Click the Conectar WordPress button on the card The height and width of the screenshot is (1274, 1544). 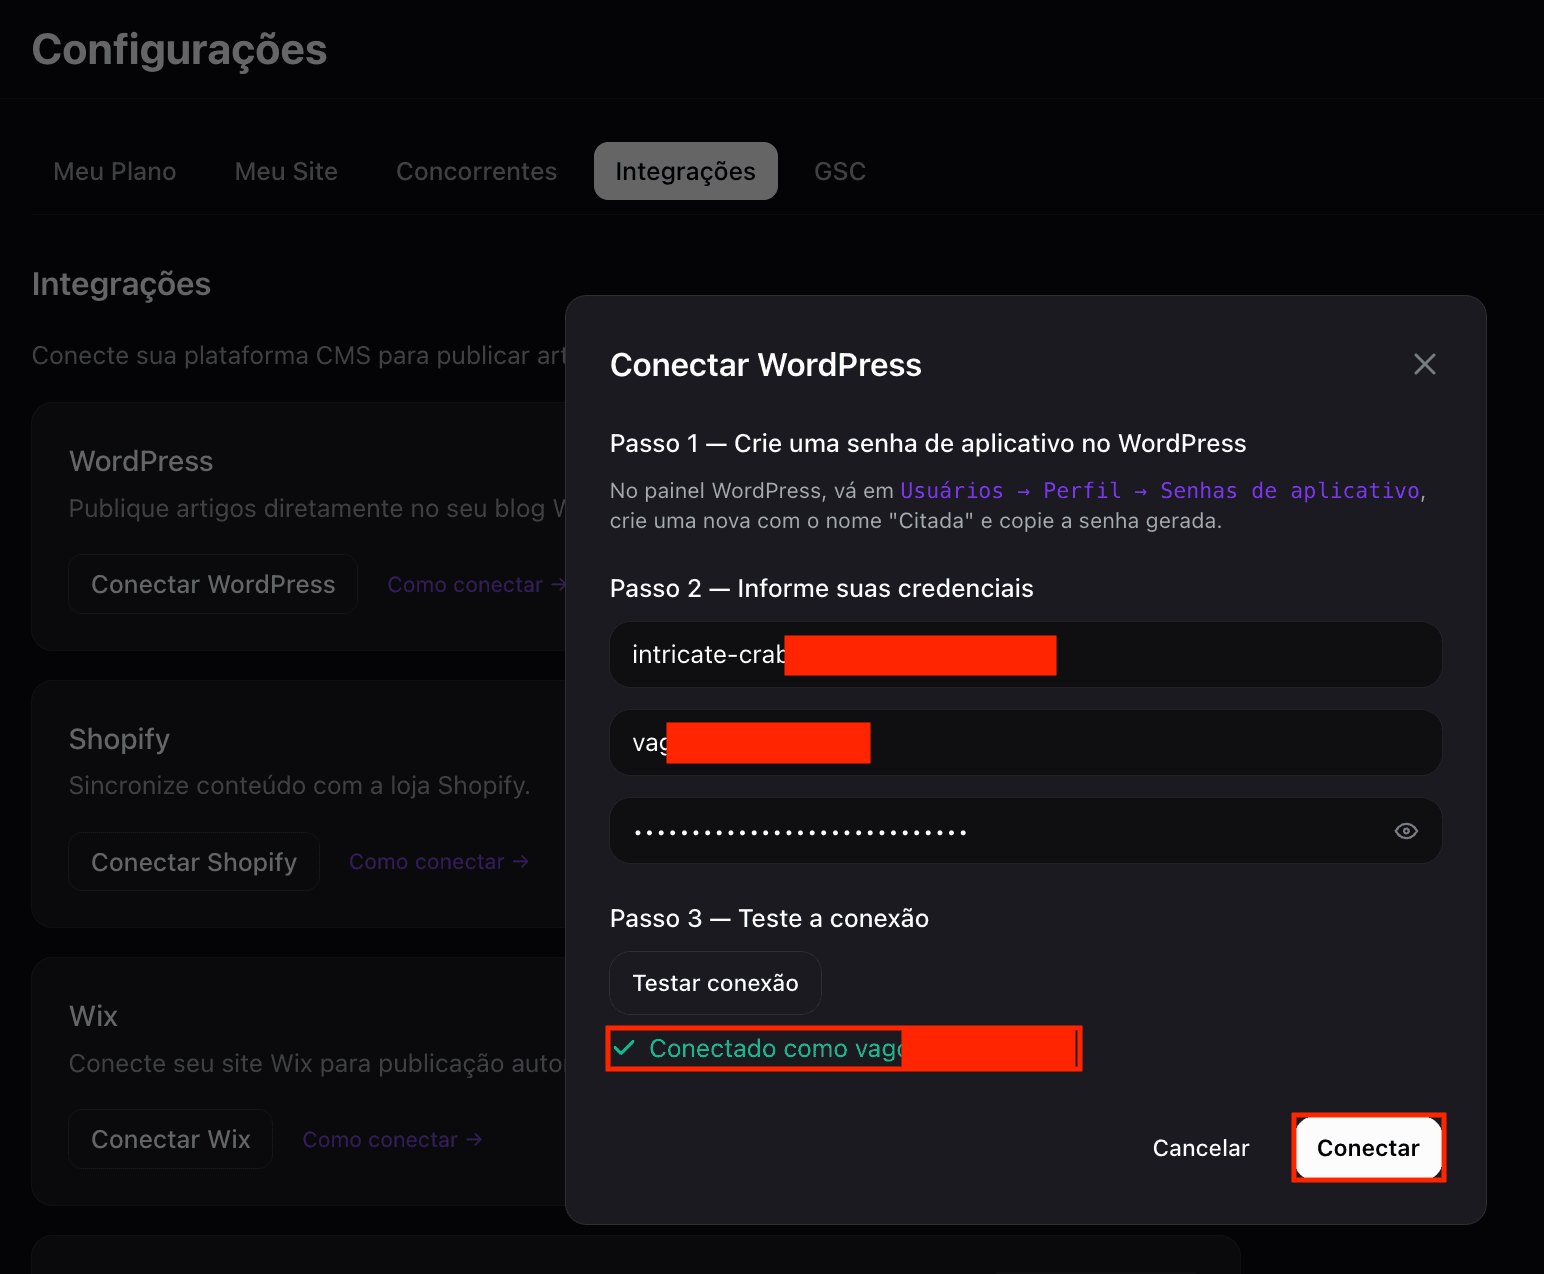click(x=213, y=584)
